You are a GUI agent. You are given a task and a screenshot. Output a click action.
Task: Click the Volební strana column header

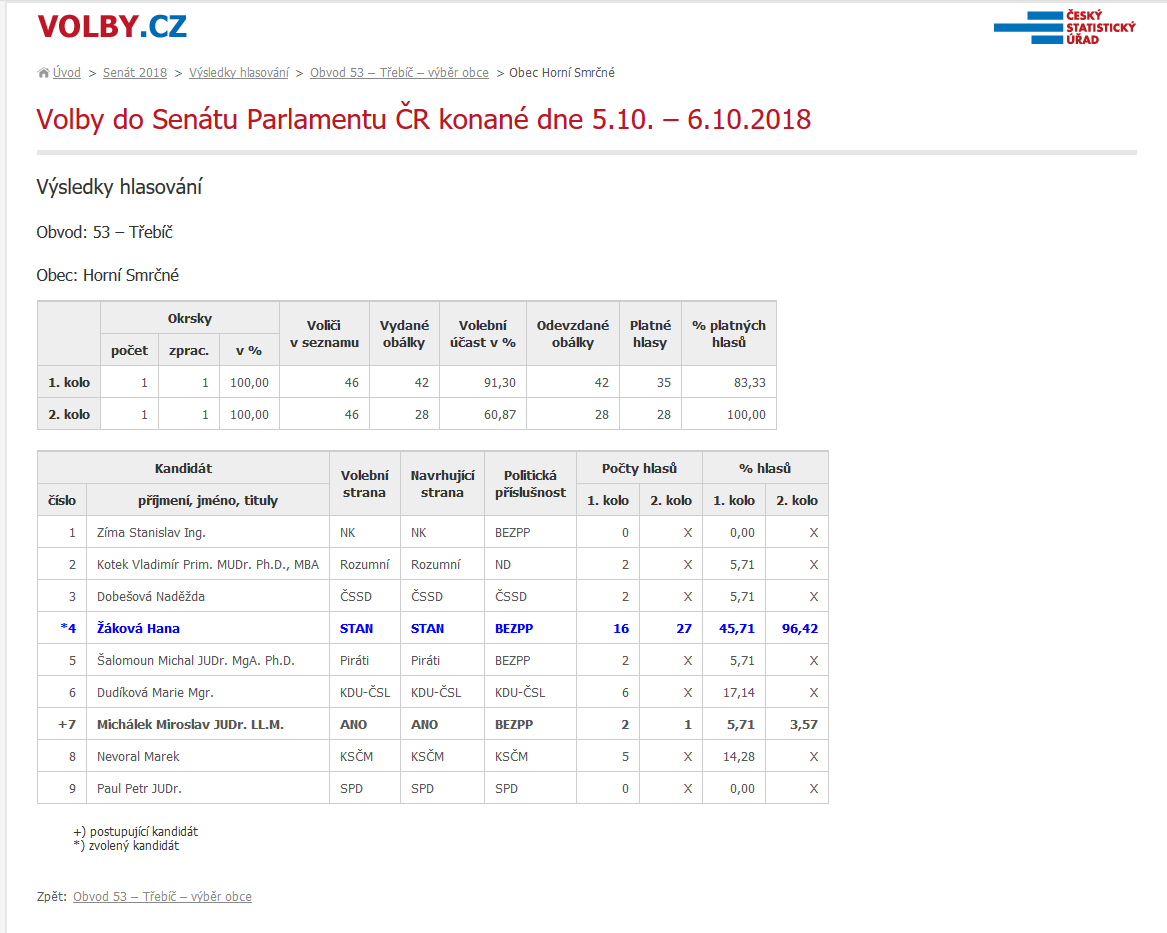point(364,484)
